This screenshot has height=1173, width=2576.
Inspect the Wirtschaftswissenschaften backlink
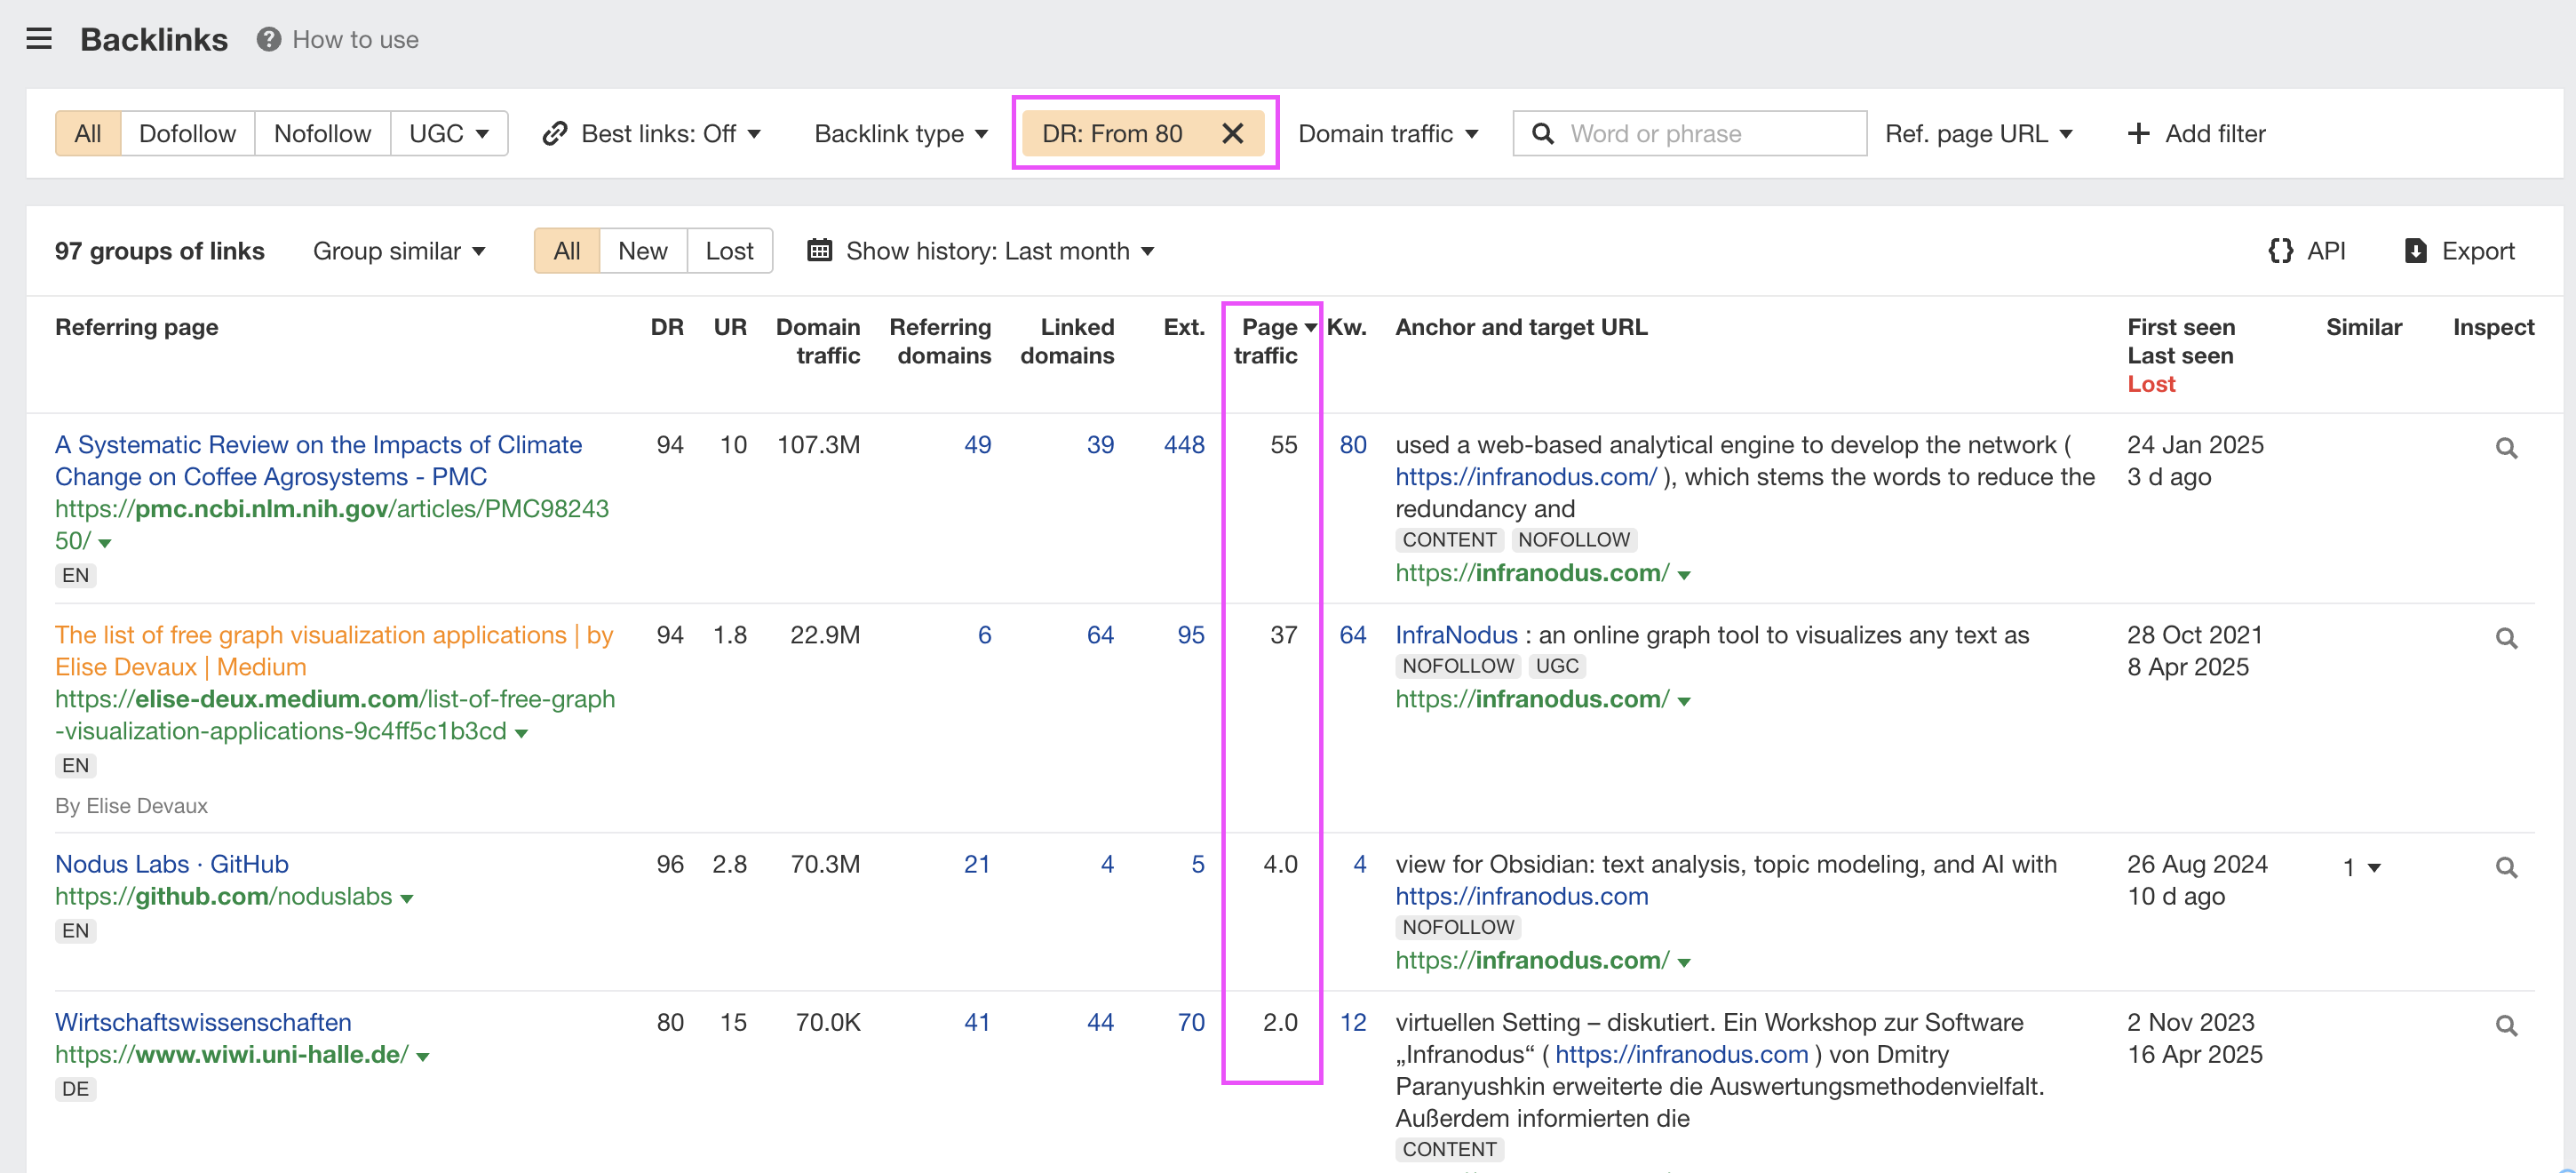tap(2506, 1025)
